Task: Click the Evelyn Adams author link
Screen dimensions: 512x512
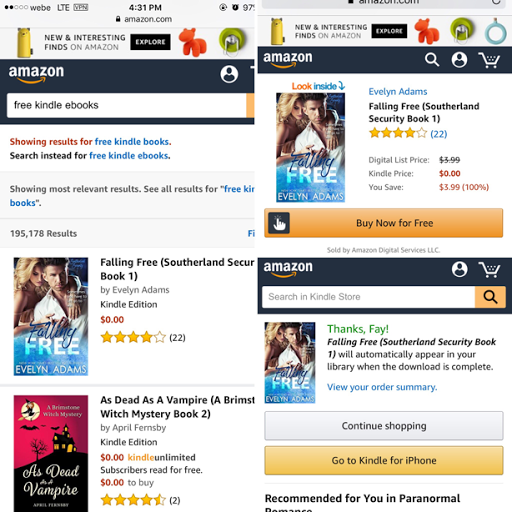Action: coord(398,91)
